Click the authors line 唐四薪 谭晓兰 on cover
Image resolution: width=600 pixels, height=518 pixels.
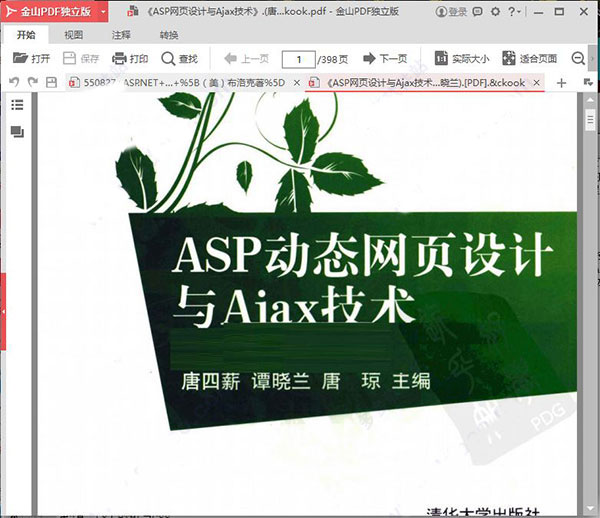(x=305, y=381)
